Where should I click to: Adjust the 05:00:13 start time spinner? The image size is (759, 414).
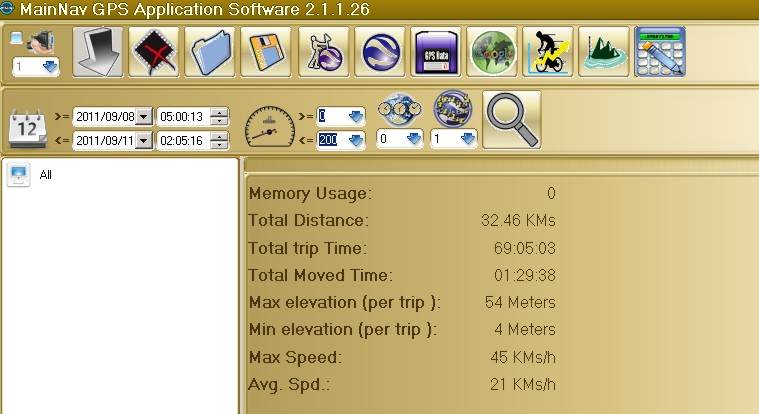[220, 116]
